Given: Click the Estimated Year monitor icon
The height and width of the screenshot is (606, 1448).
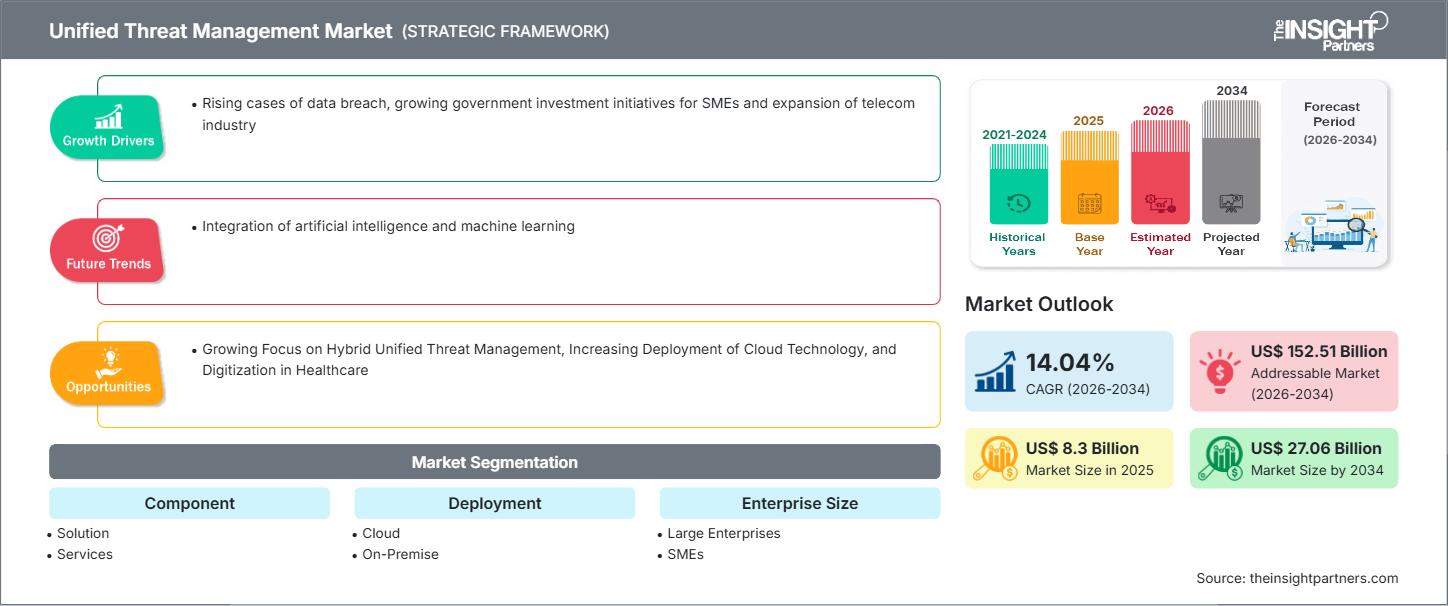Looking at the screenshot, I should click(1160, 204).
